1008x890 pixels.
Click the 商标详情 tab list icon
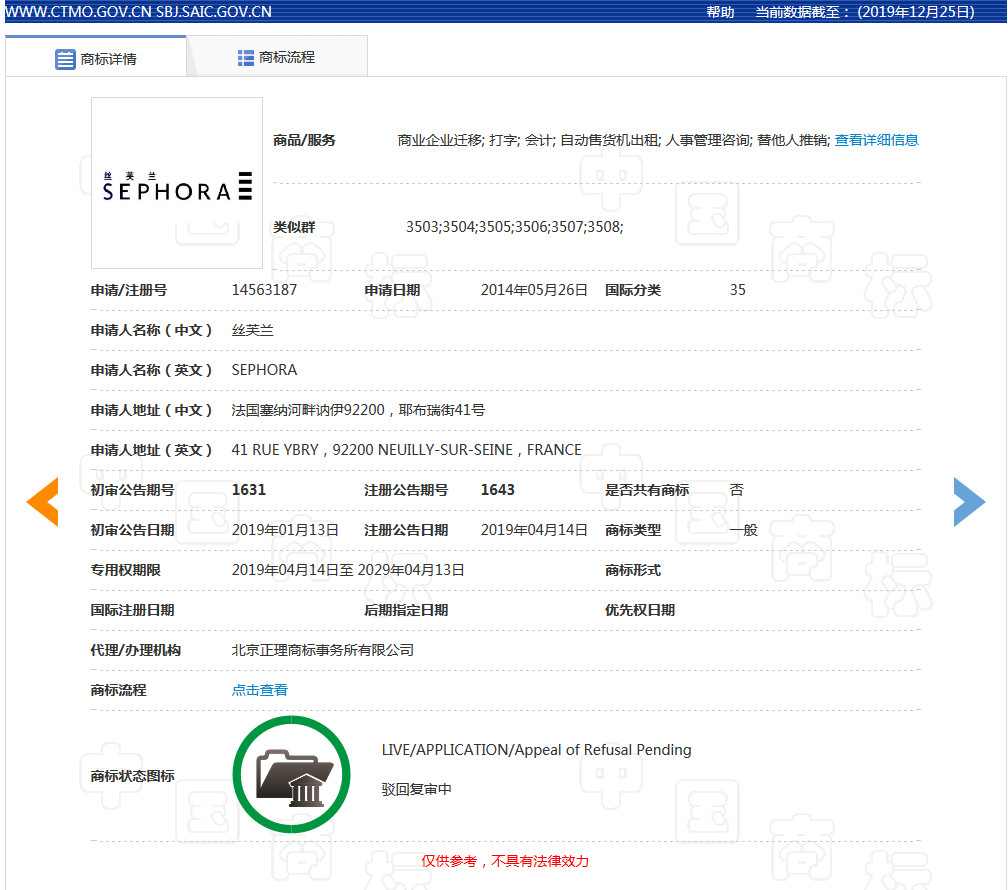point(65,59)
